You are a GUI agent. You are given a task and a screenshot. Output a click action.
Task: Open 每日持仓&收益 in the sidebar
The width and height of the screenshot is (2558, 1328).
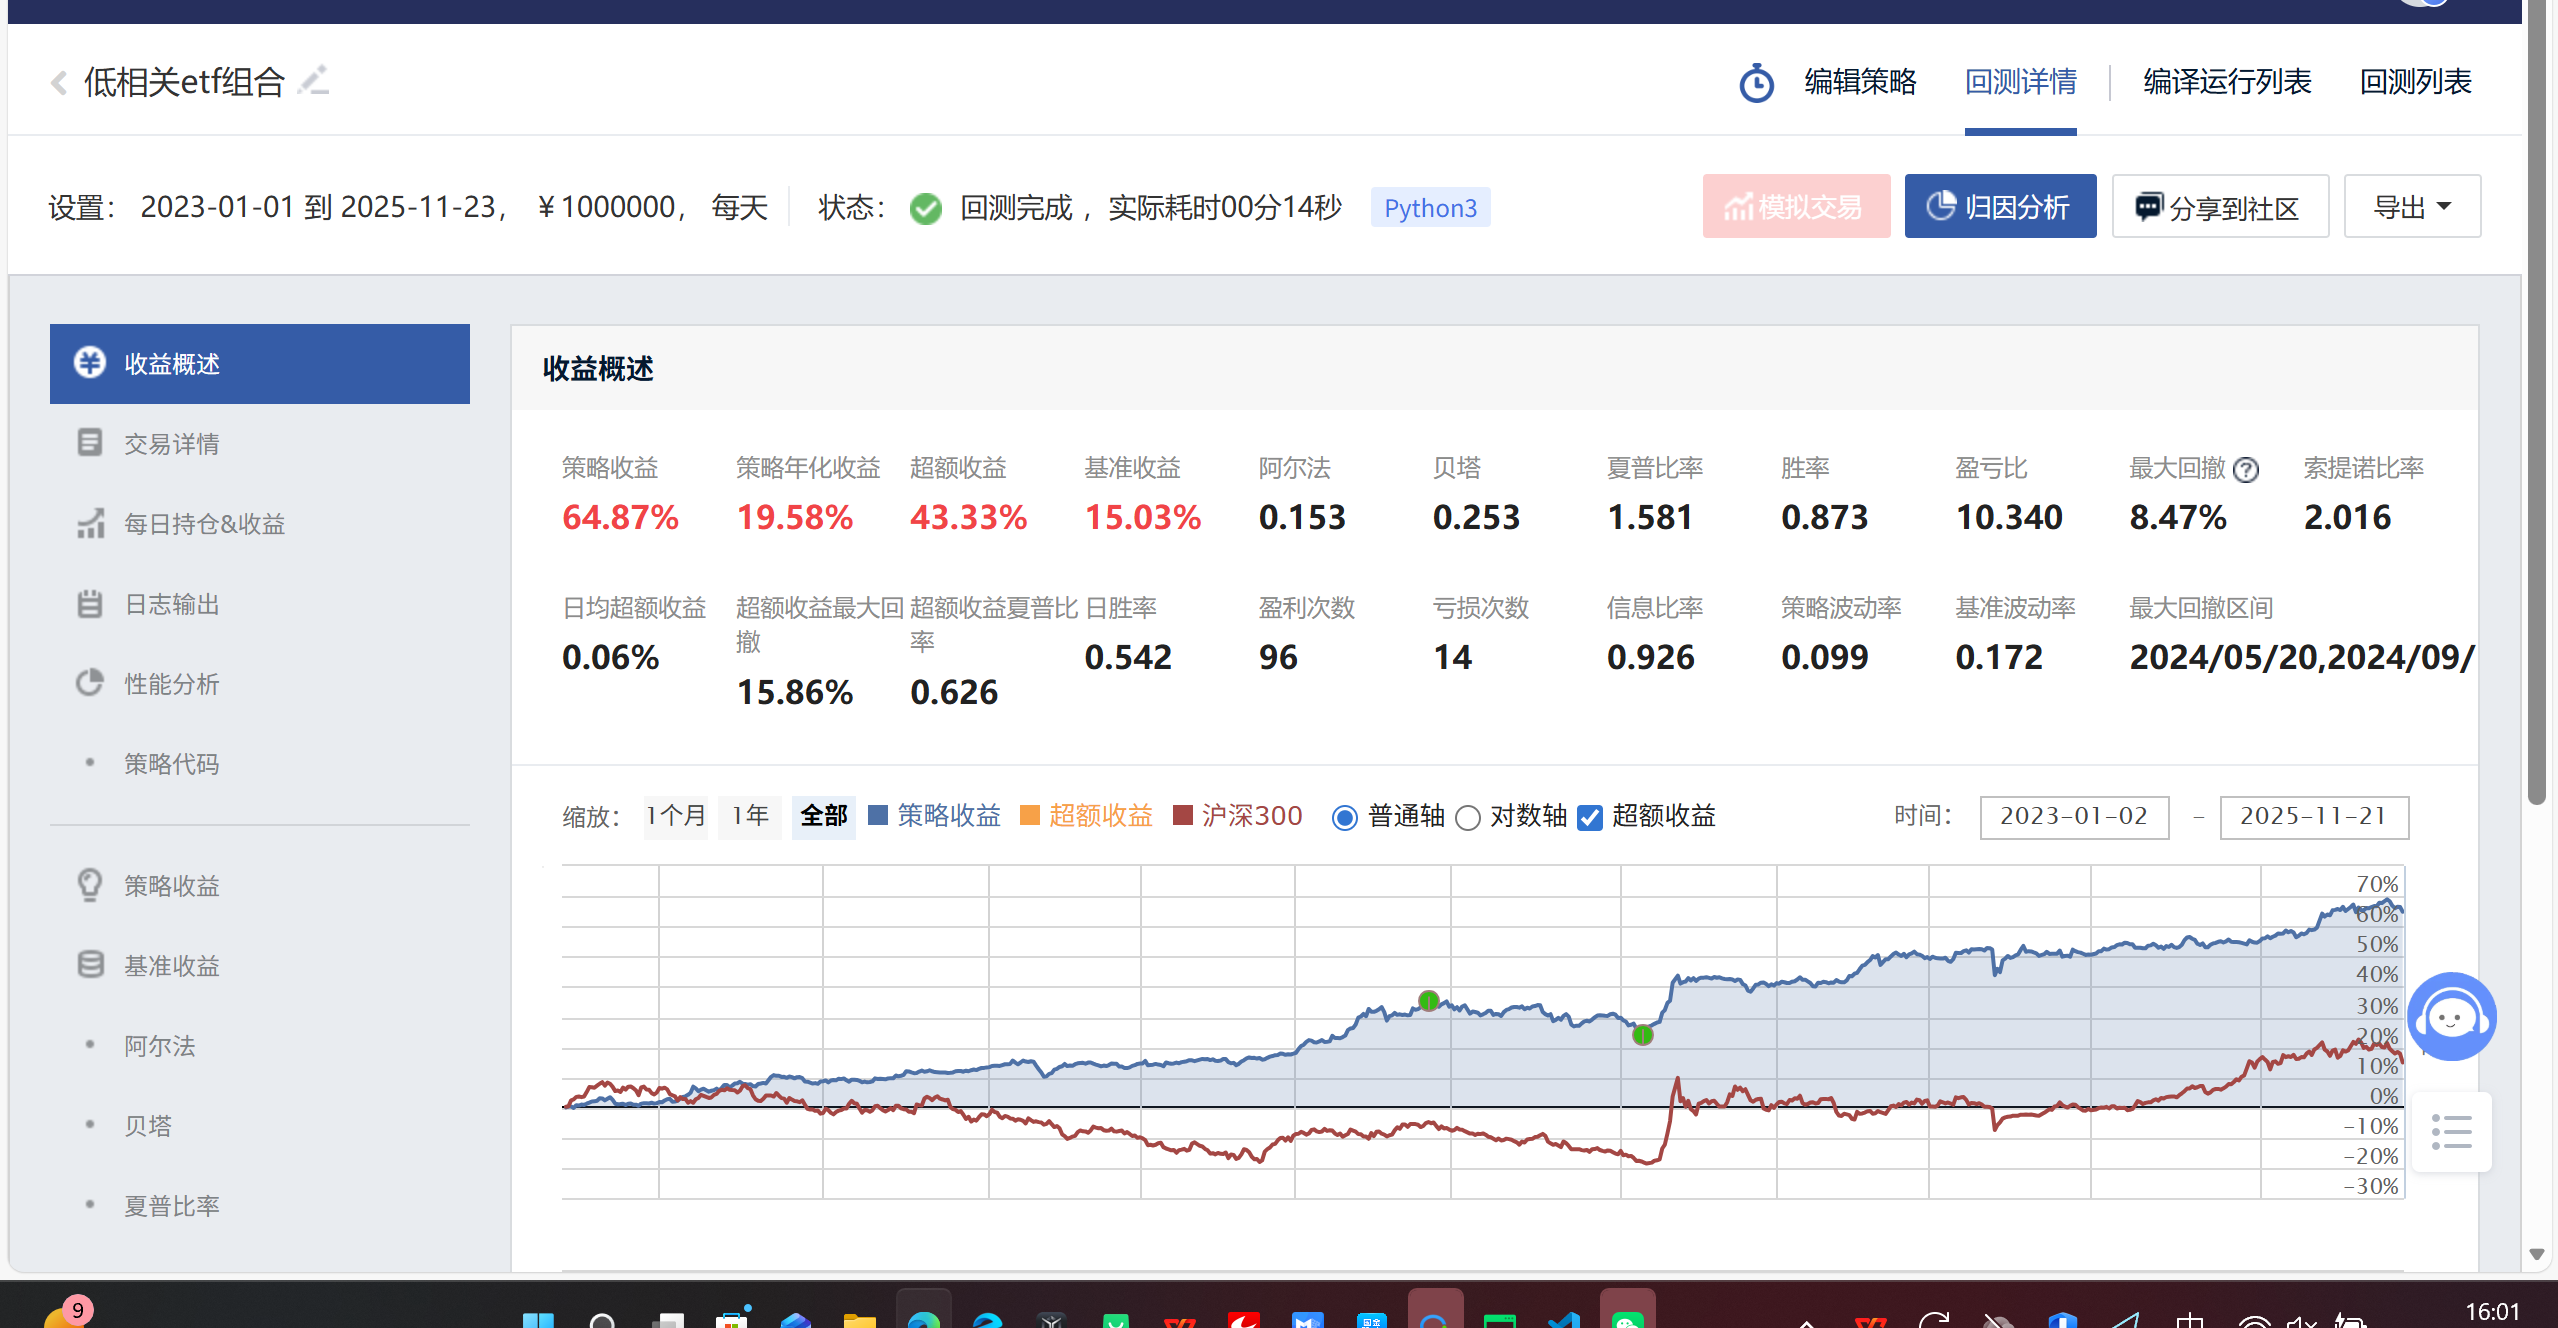click(x=204, y=523)
